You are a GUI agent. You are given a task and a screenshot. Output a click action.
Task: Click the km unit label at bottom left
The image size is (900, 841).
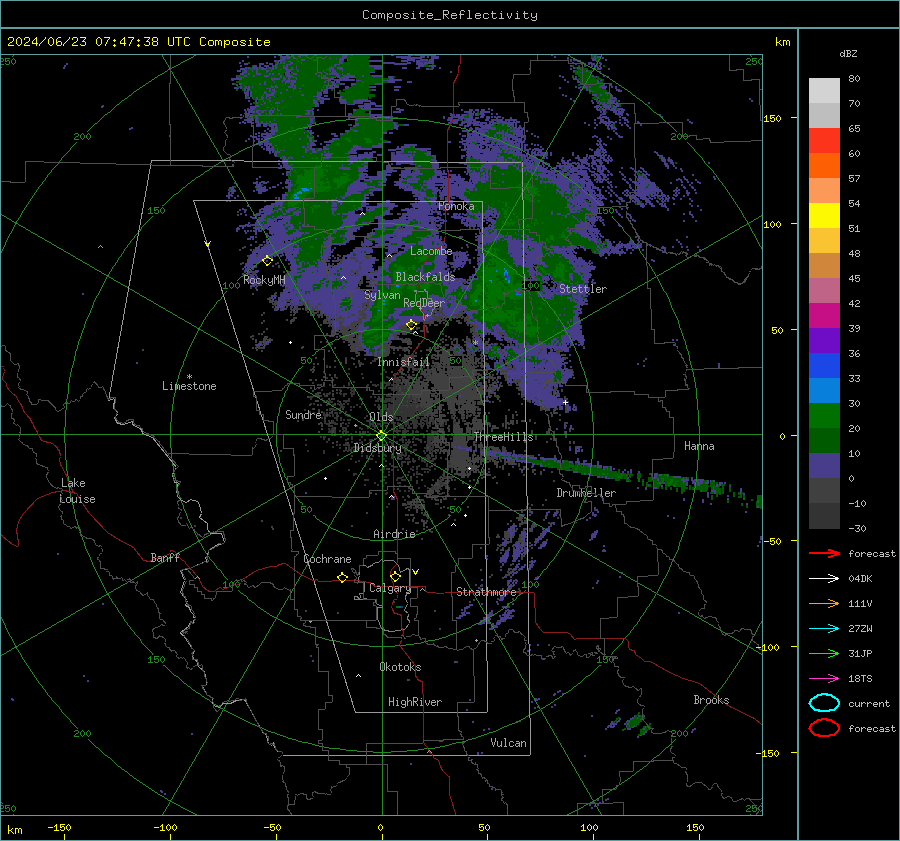click(x=14, y=830)
